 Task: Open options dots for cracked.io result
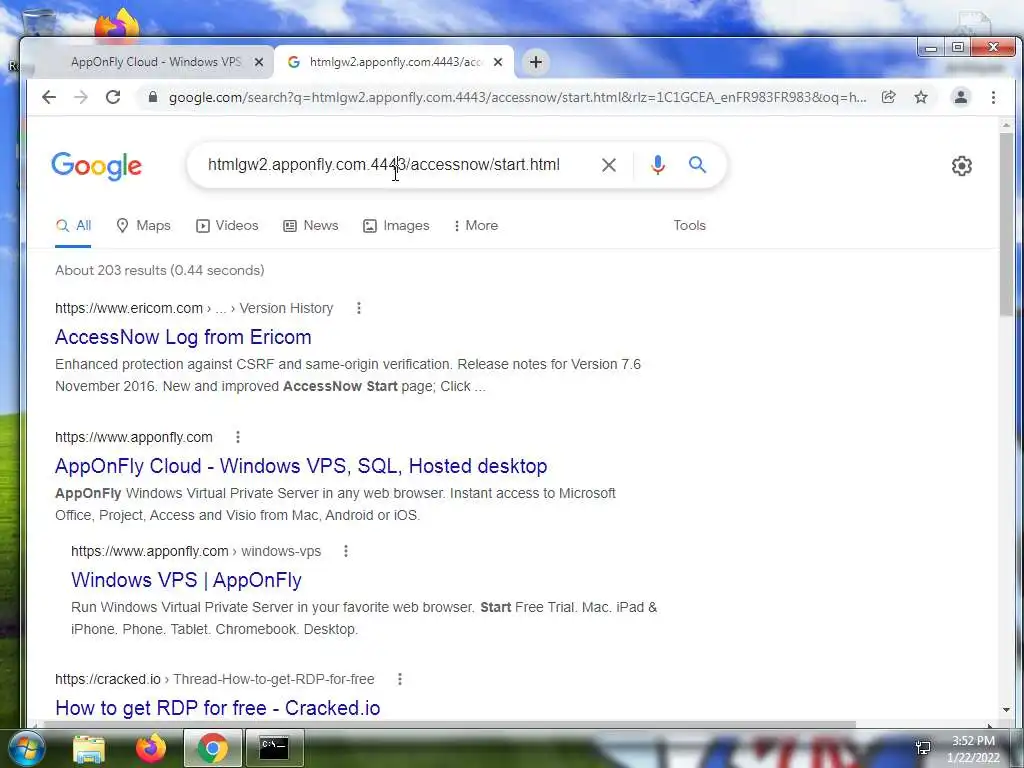(400, 679)
